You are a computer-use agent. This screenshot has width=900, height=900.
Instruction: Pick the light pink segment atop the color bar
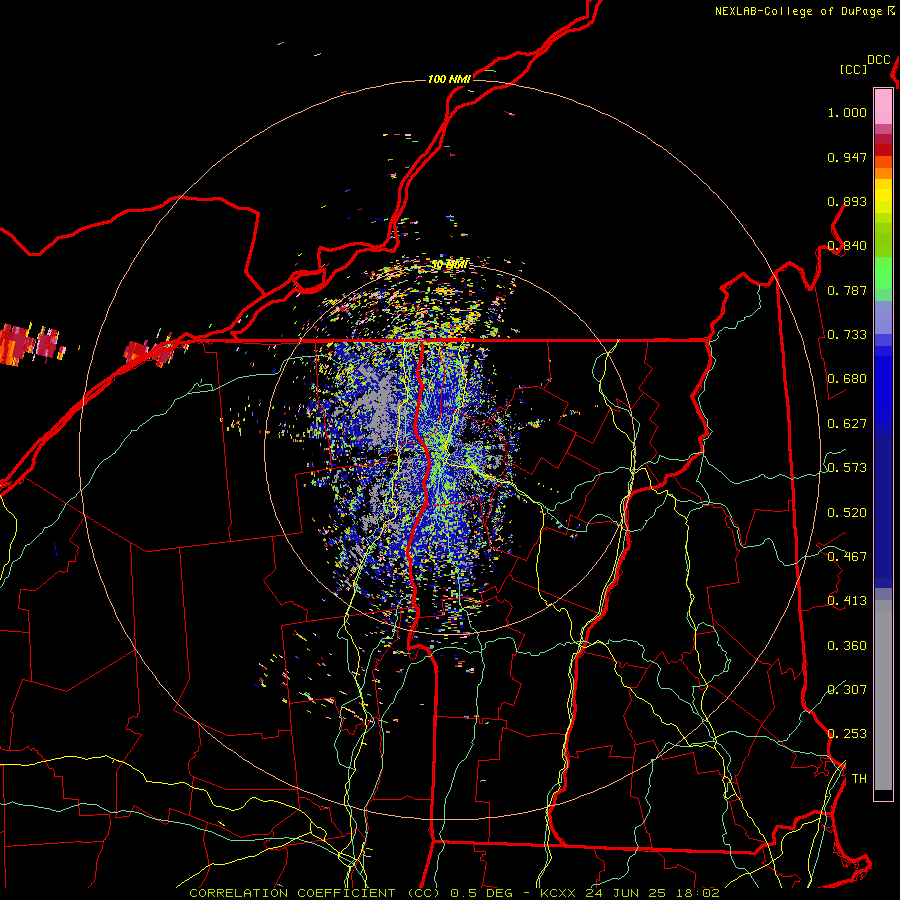tap(883, 106)
